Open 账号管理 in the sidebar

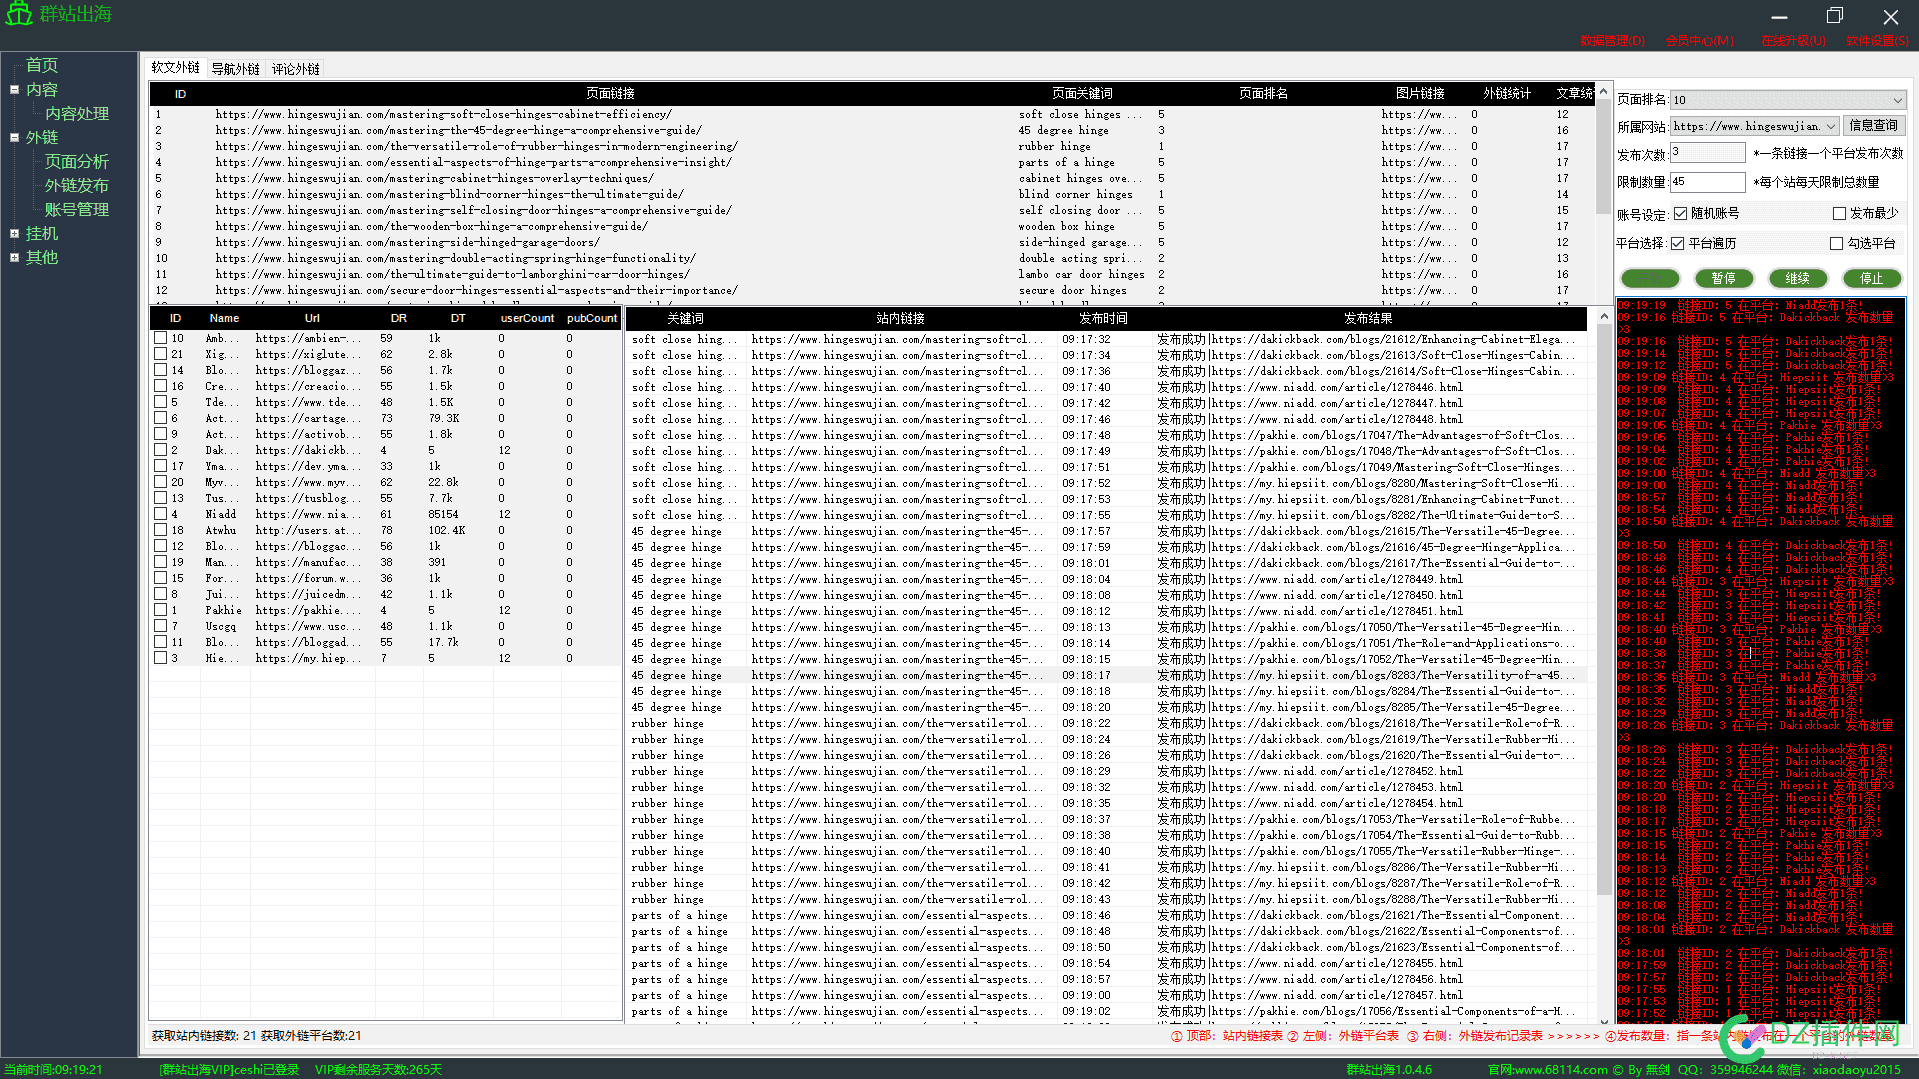[x=77, y=209]
